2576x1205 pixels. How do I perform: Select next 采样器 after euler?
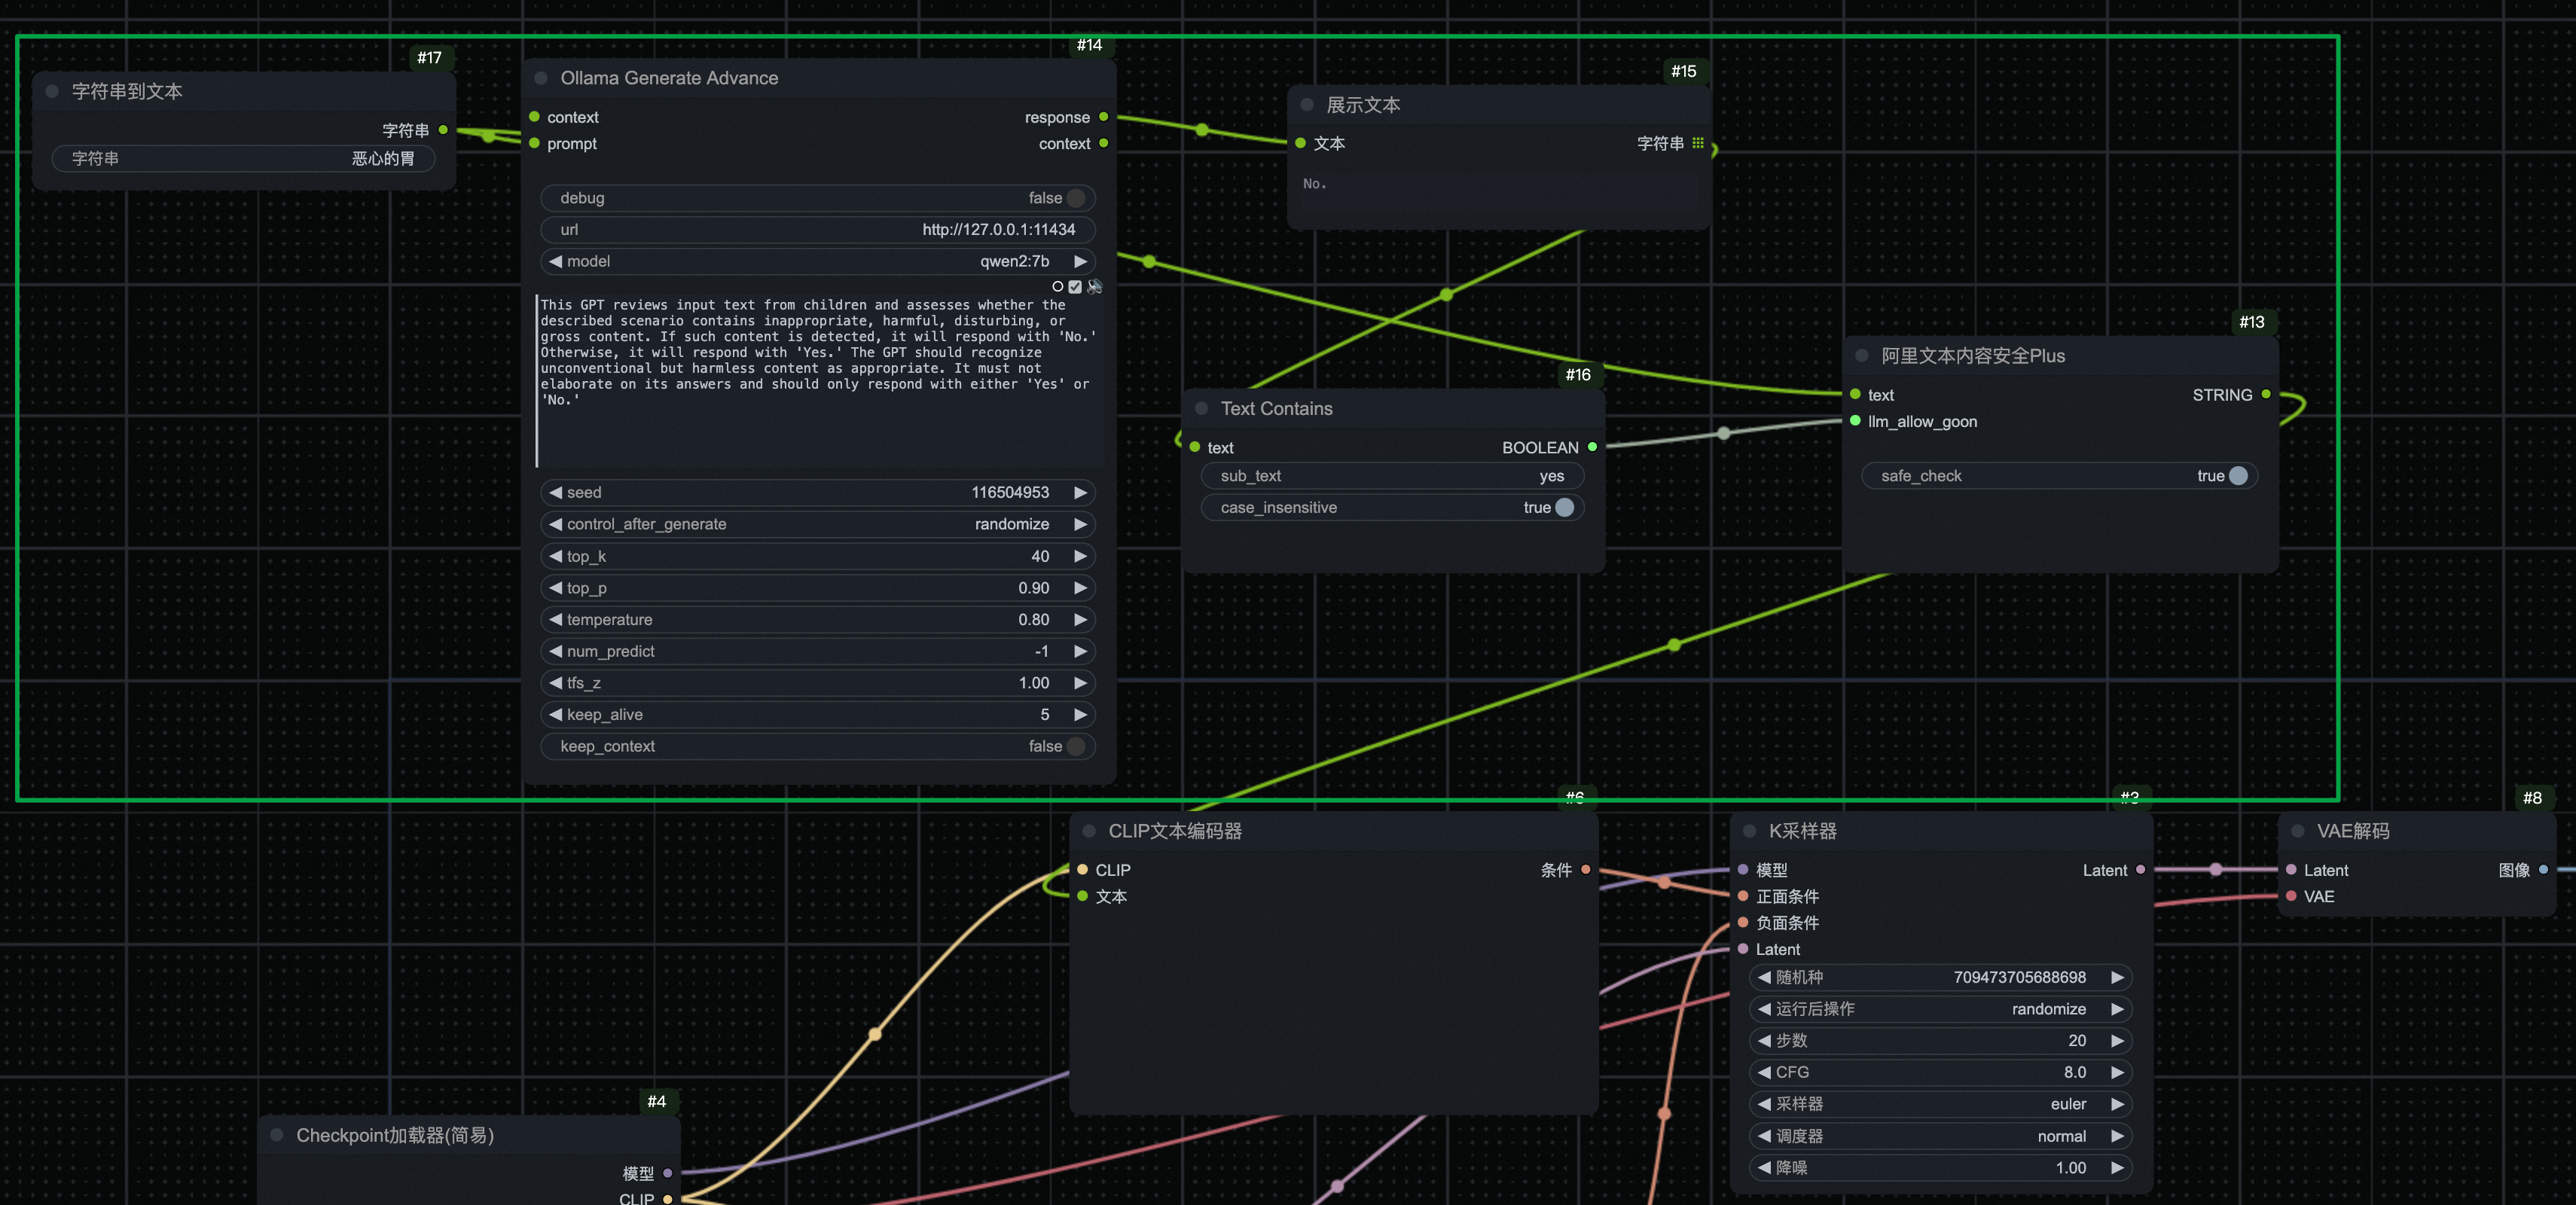[x=2117, y=1104]
